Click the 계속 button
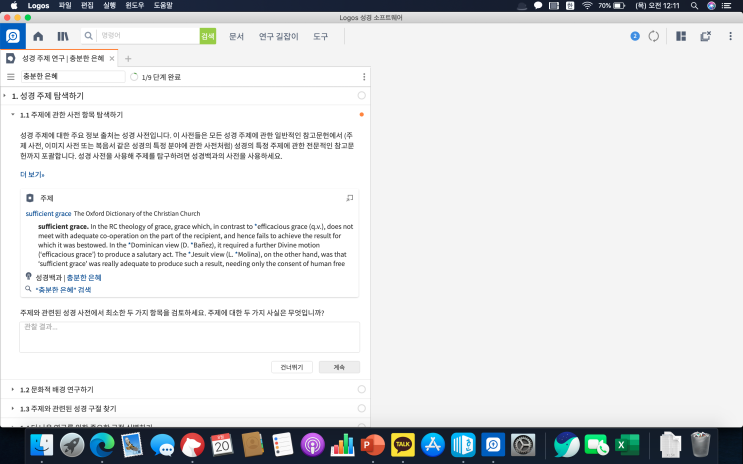 (x=339, y=367)
